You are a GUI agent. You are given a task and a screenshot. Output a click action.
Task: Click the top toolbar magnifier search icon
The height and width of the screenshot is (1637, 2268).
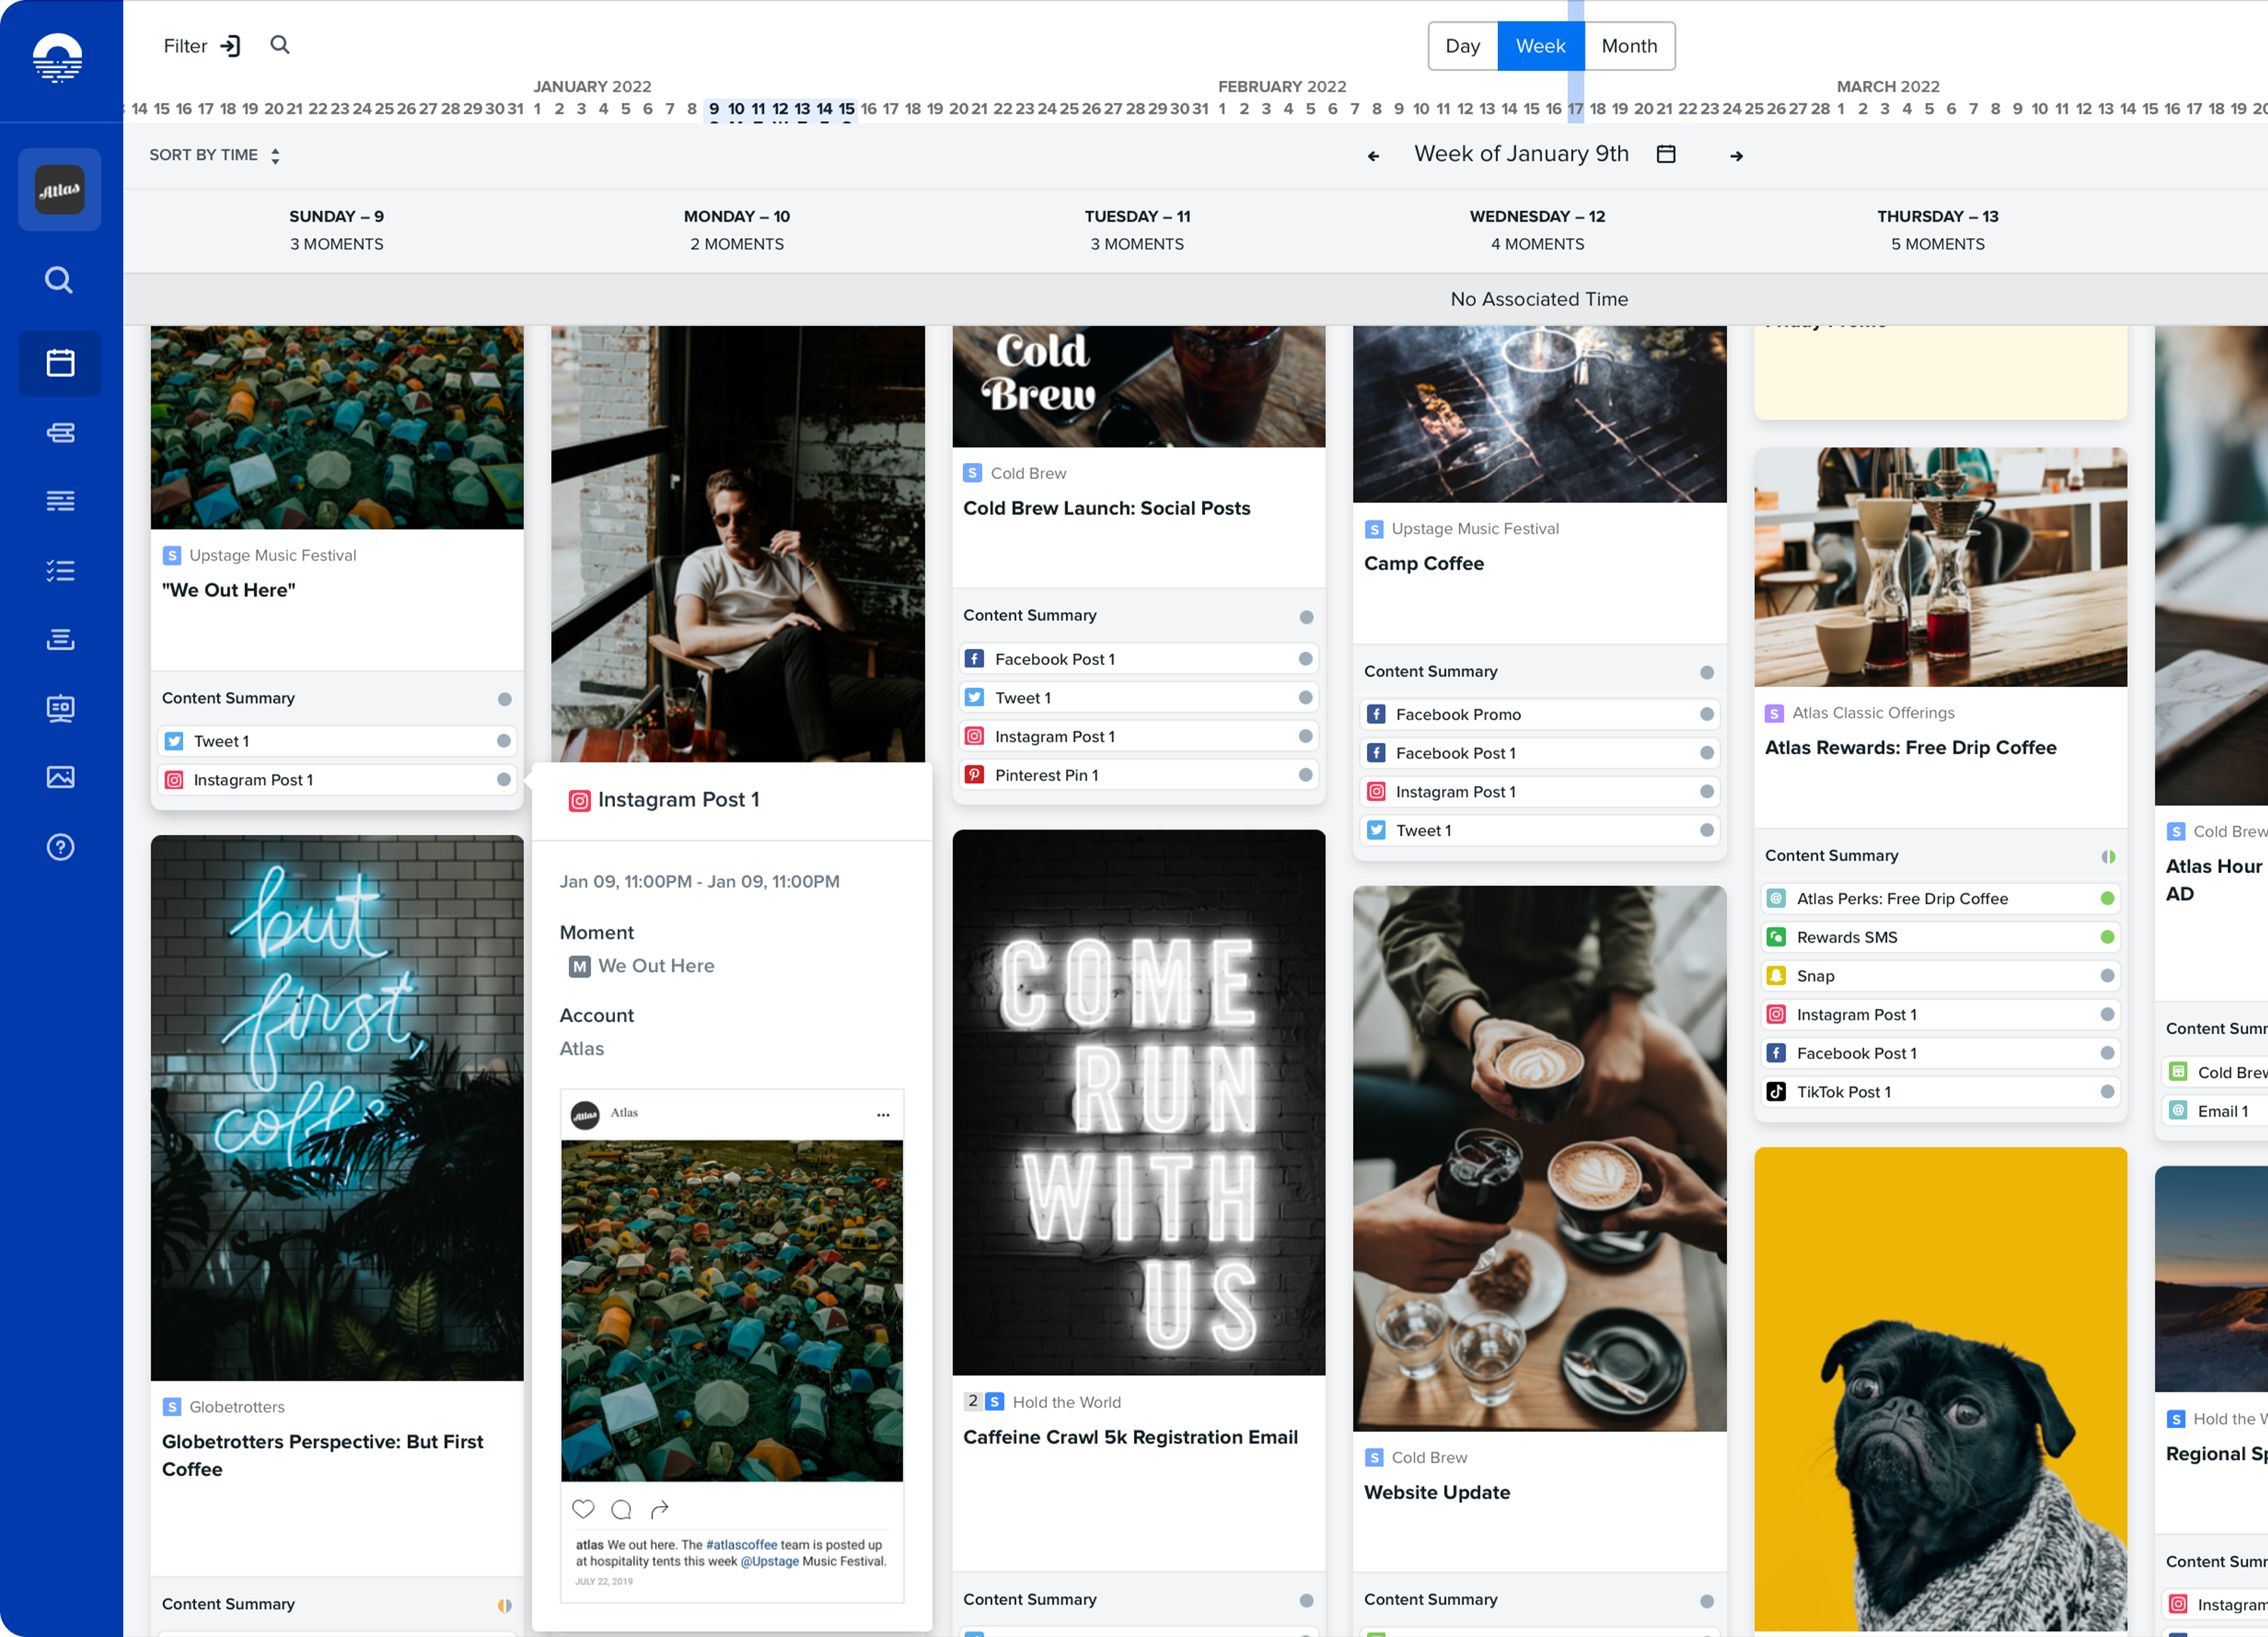(280, 45)
